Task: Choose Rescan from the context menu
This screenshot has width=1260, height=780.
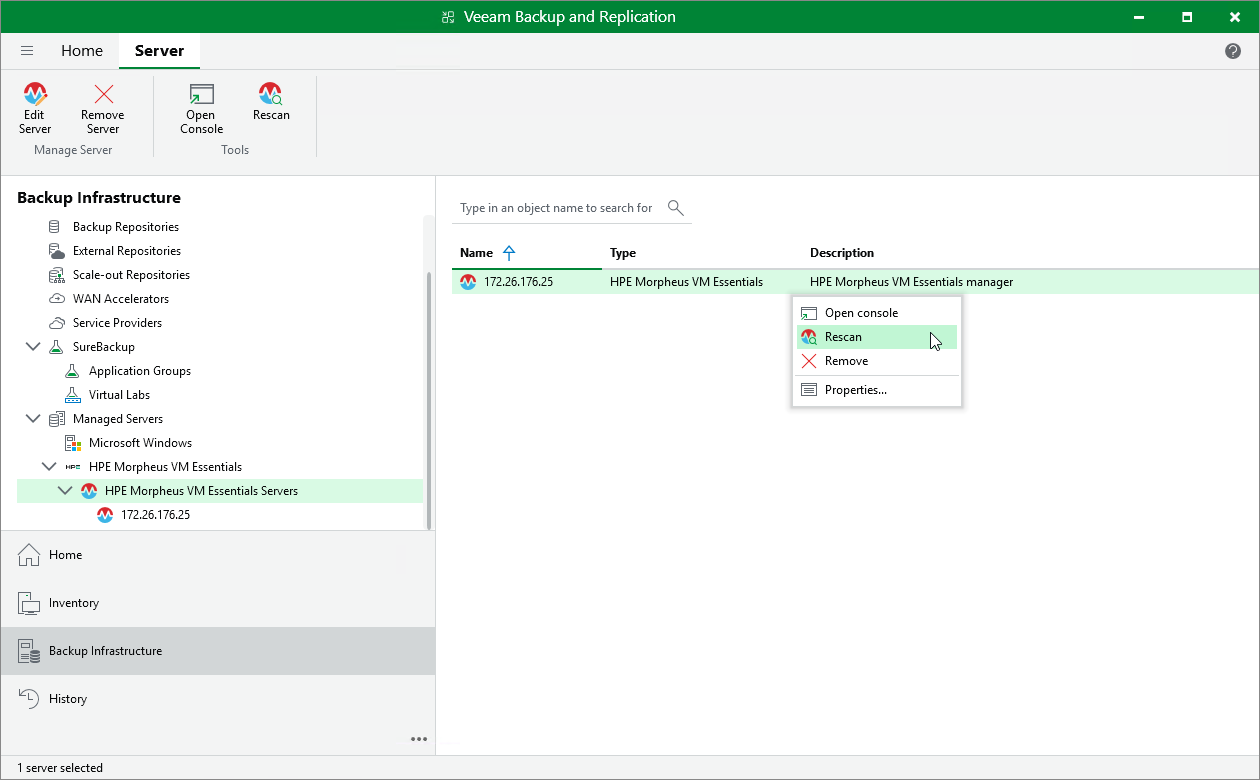Action: (x=877, y=337)
